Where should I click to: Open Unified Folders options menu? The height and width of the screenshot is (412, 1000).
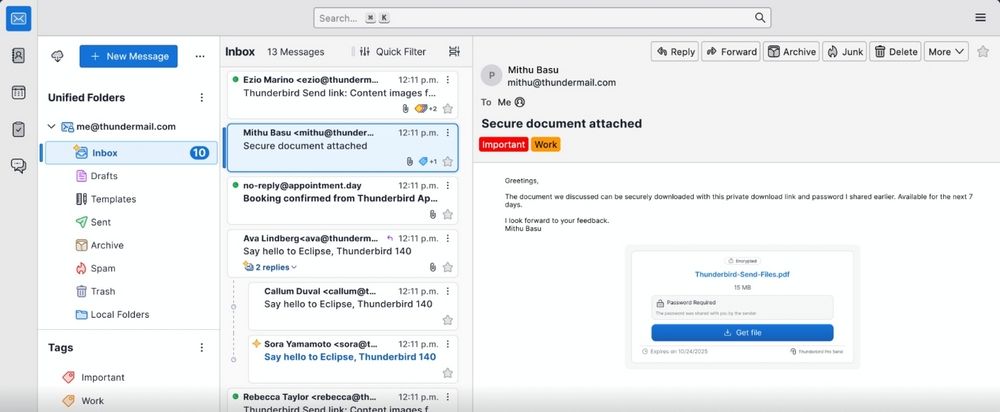(x=202, y=98)
